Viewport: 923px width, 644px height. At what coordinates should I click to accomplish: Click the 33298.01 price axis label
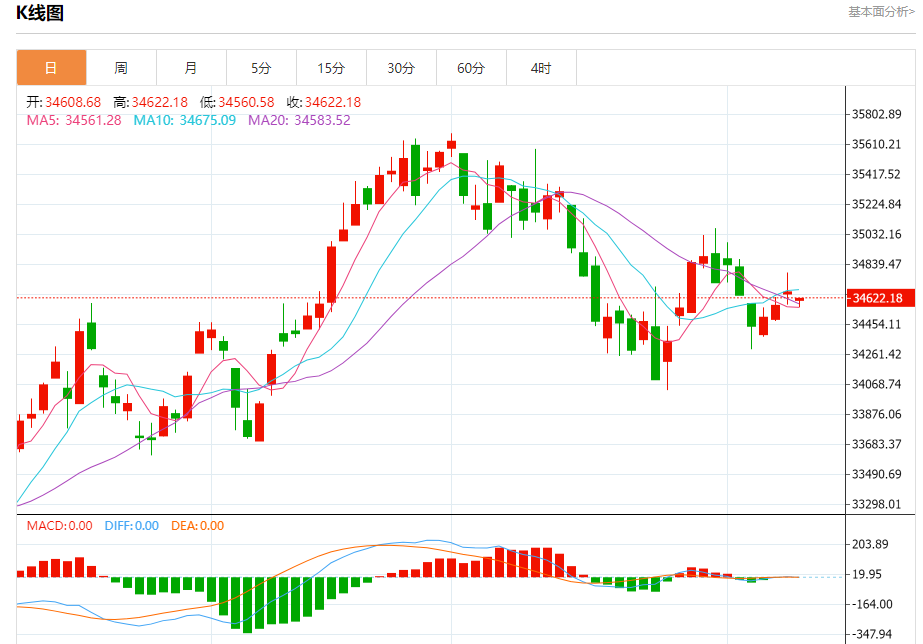876,504
